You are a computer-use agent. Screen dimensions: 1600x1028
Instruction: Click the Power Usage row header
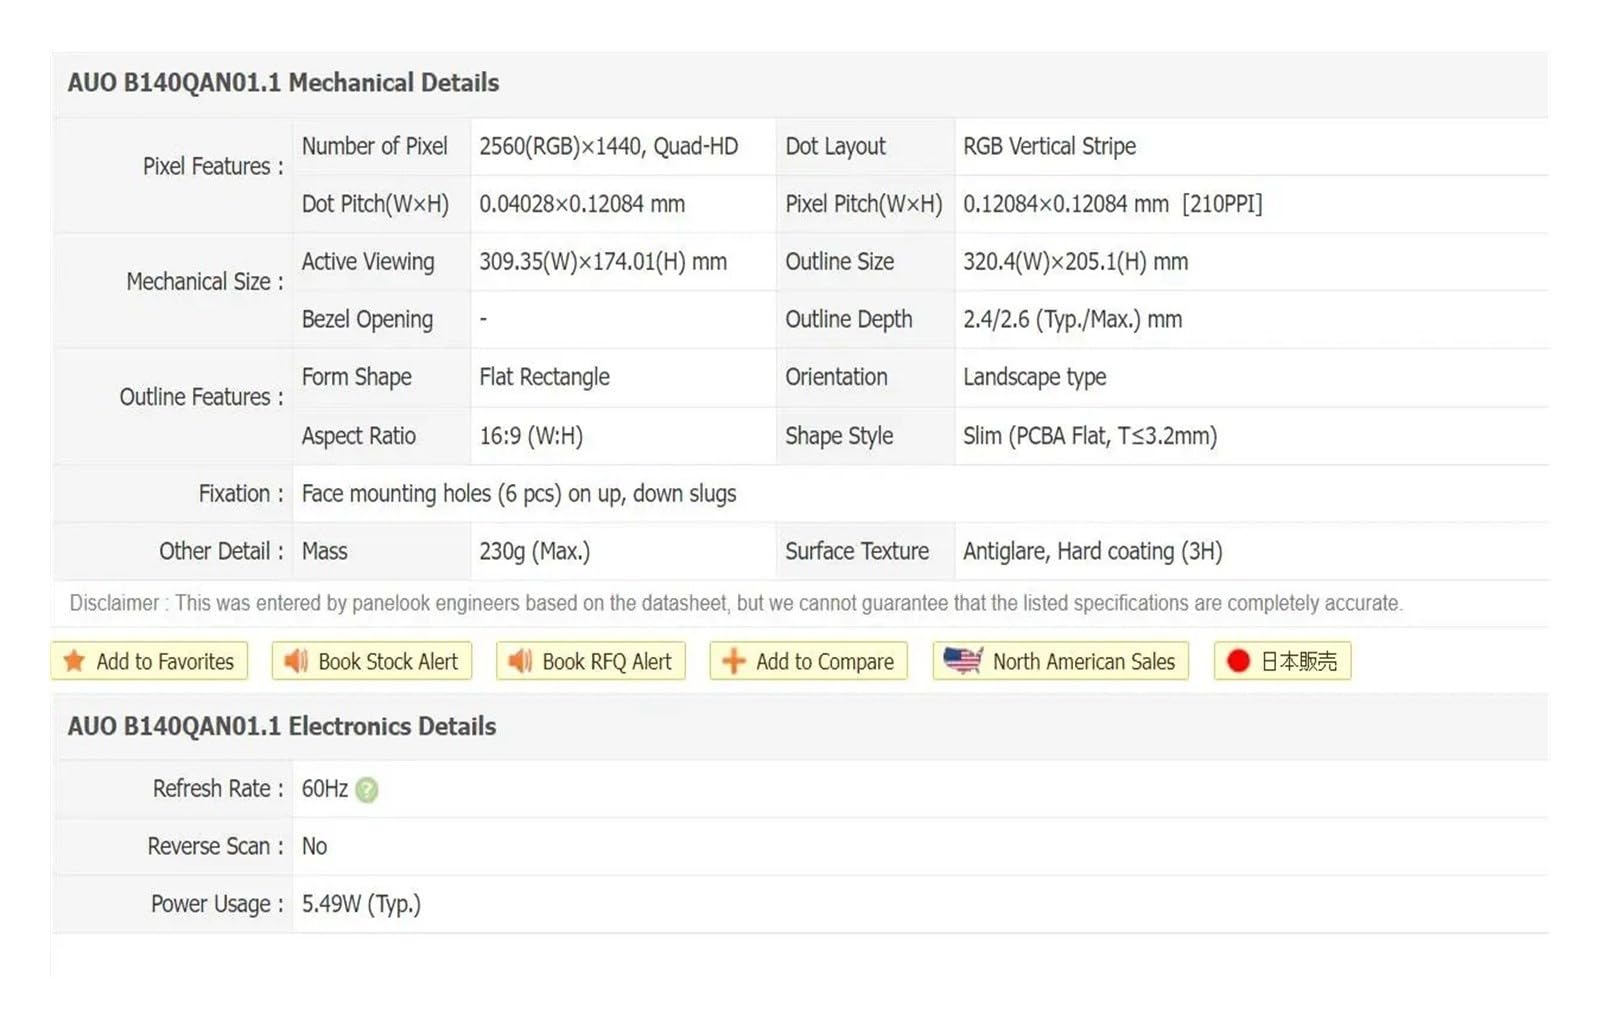click(x=217, y=905)
